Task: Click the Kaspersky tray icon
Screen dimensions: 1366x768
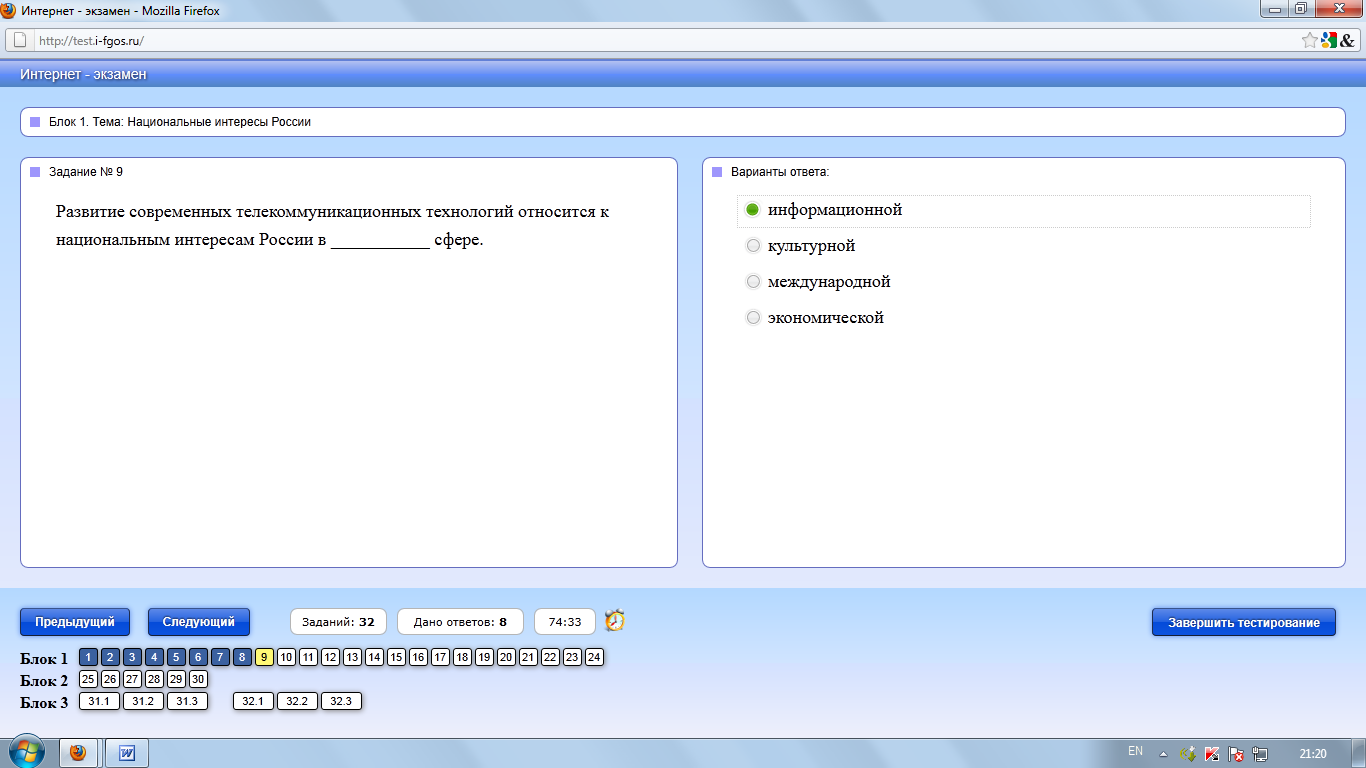Action: pos(1211,754)
